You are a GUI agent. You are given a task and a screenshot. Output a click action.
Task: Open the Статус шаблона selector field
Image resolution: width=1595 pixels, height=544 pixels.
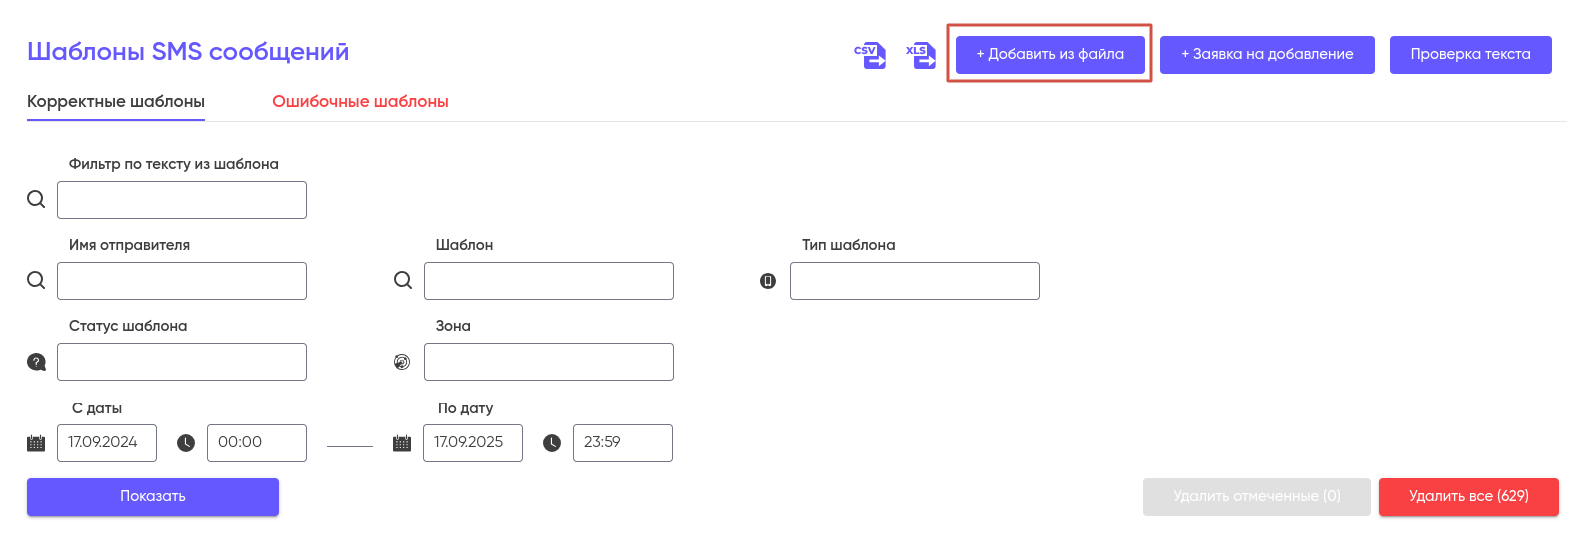(182, 362)
